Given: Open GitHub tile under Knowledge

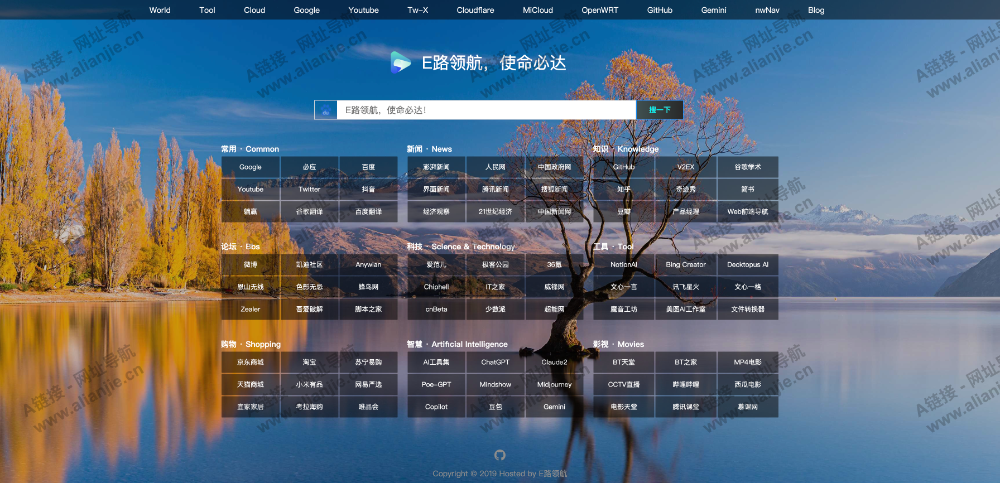Looking at the screenshot, I should (624, 167).
